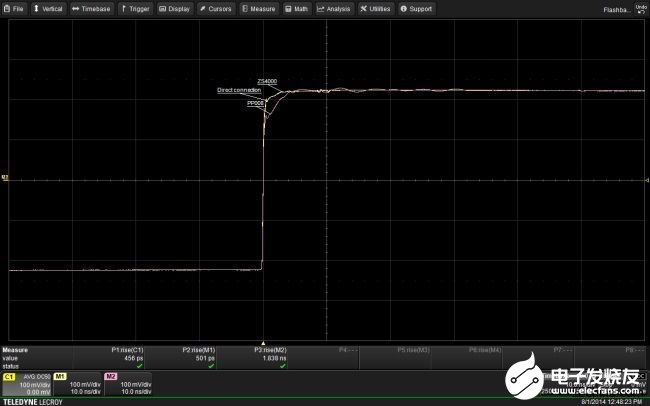Click the Undo button
The image size is (650, 406).
pyautogui.click(x=641, y=9)
